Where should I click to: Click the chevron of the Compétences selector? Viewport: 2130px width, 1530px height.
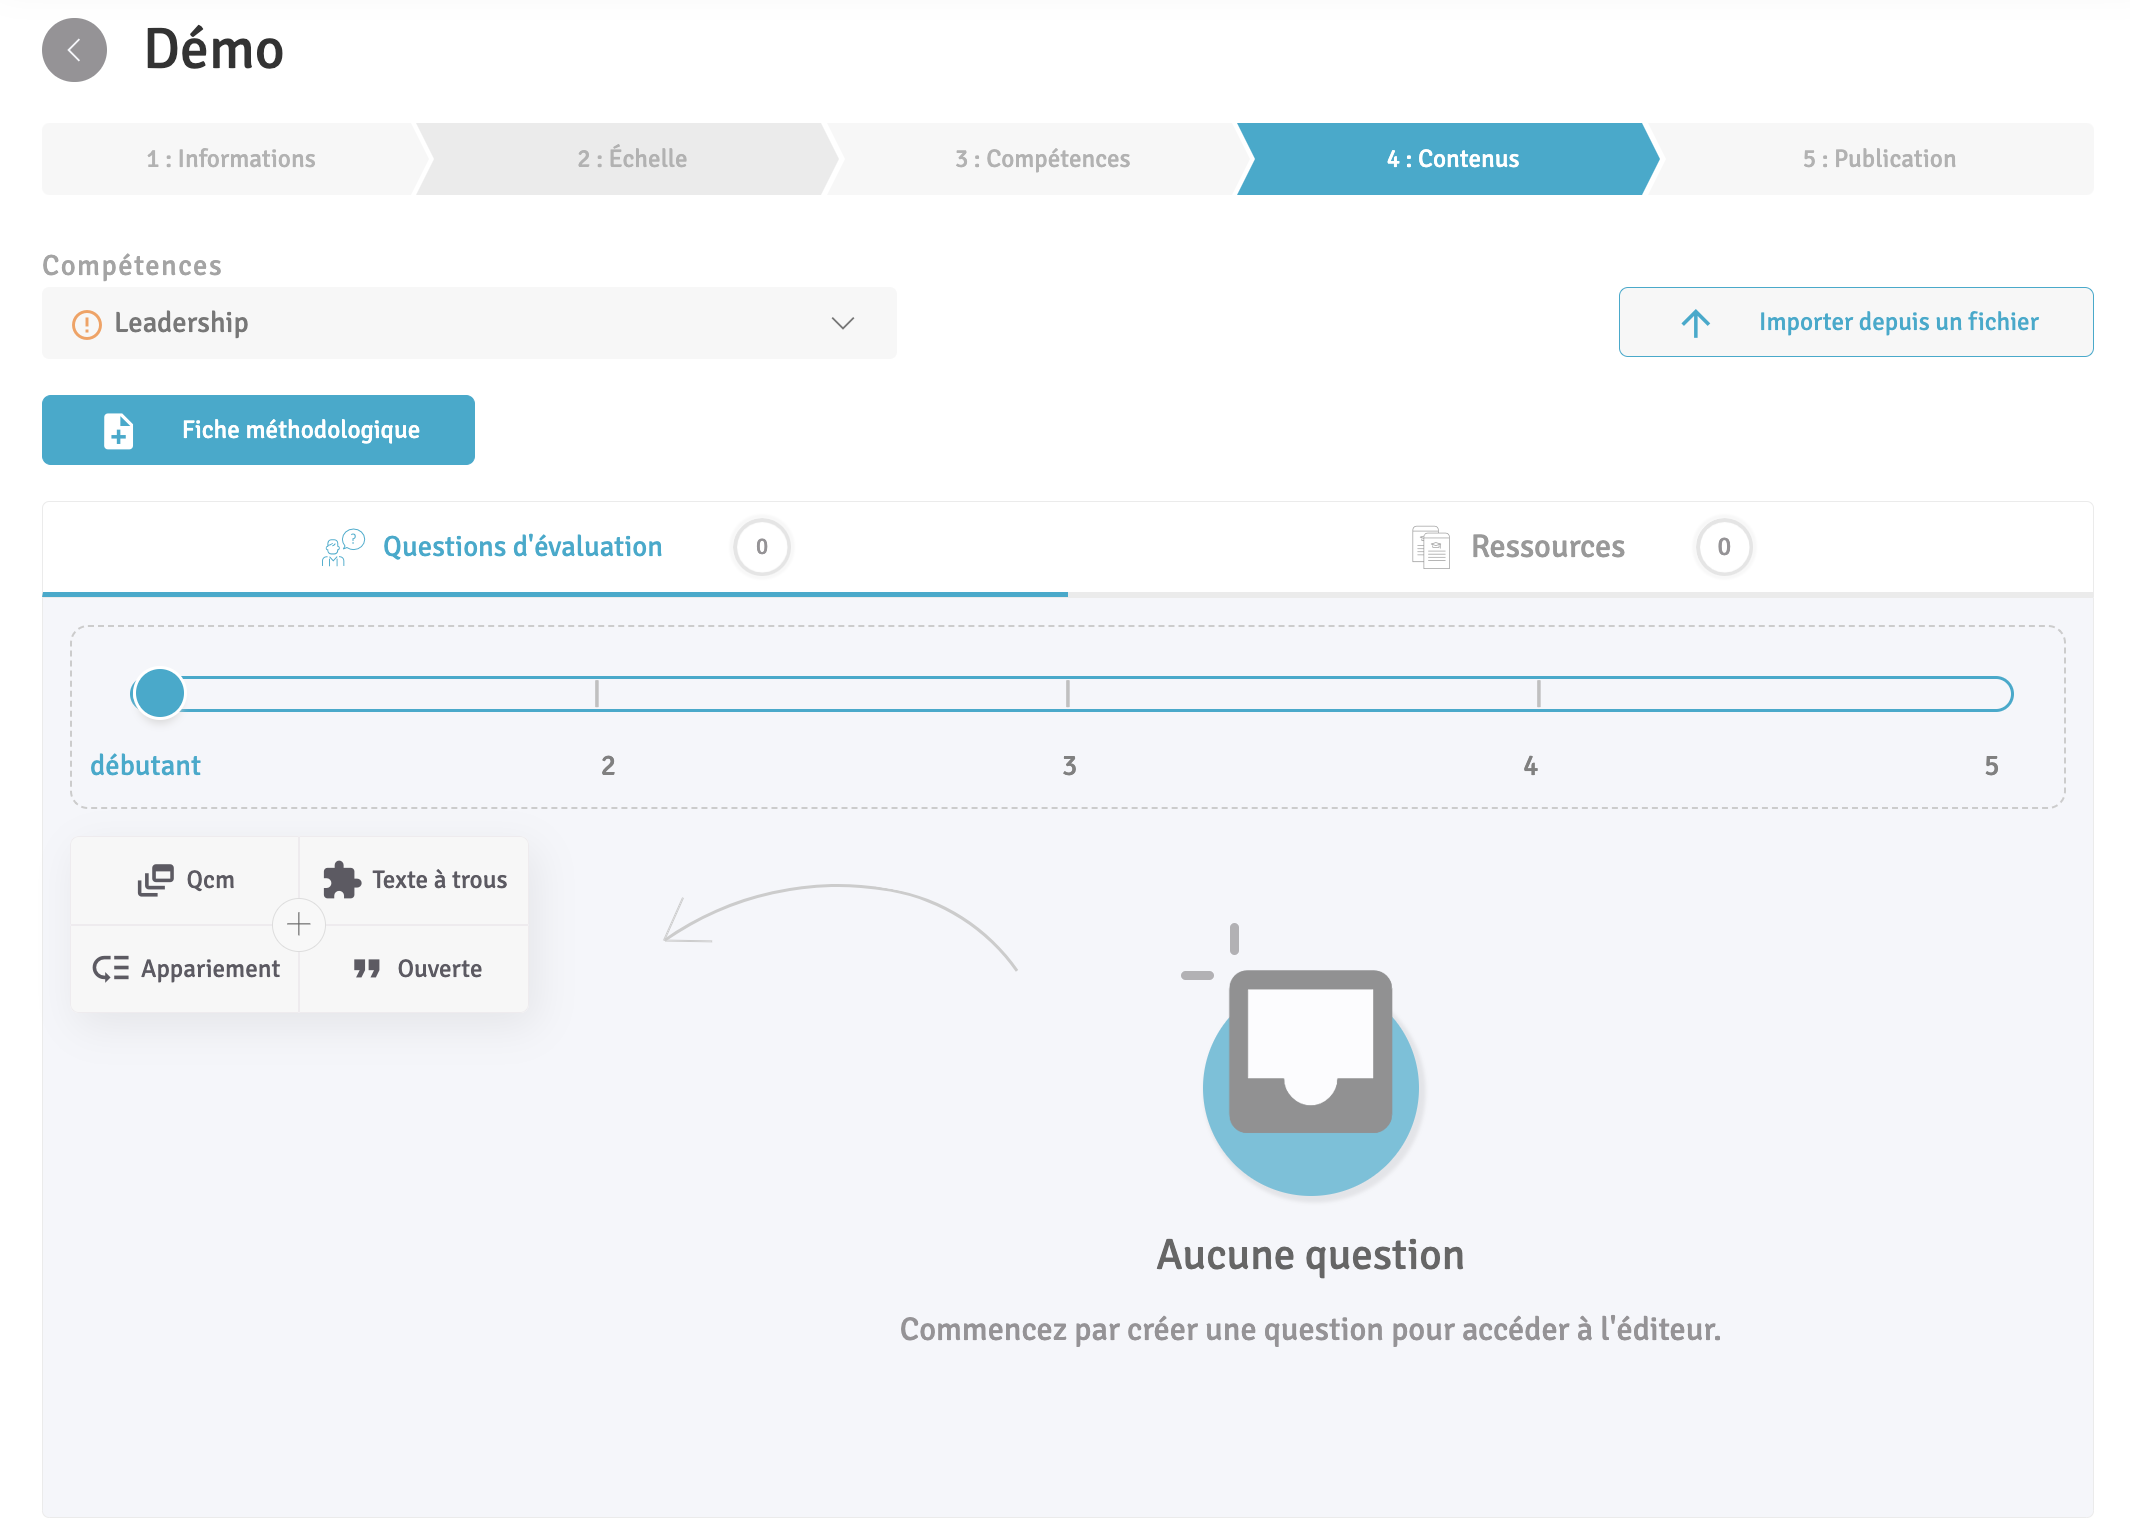(x=842, y=323)
